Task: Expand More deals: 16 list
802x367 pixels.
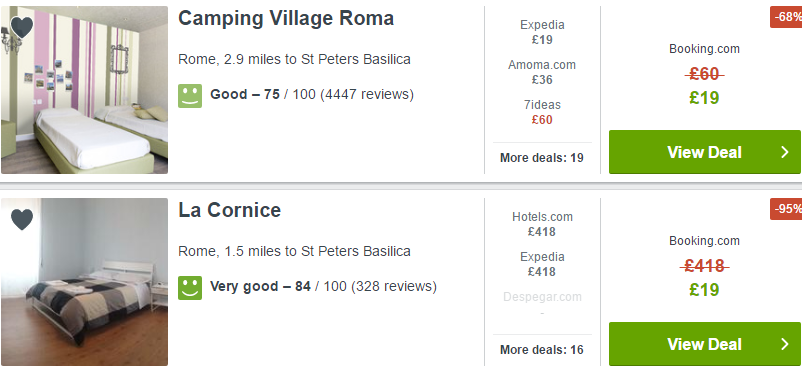Action: pyautogui.click(x=542, y=350)
